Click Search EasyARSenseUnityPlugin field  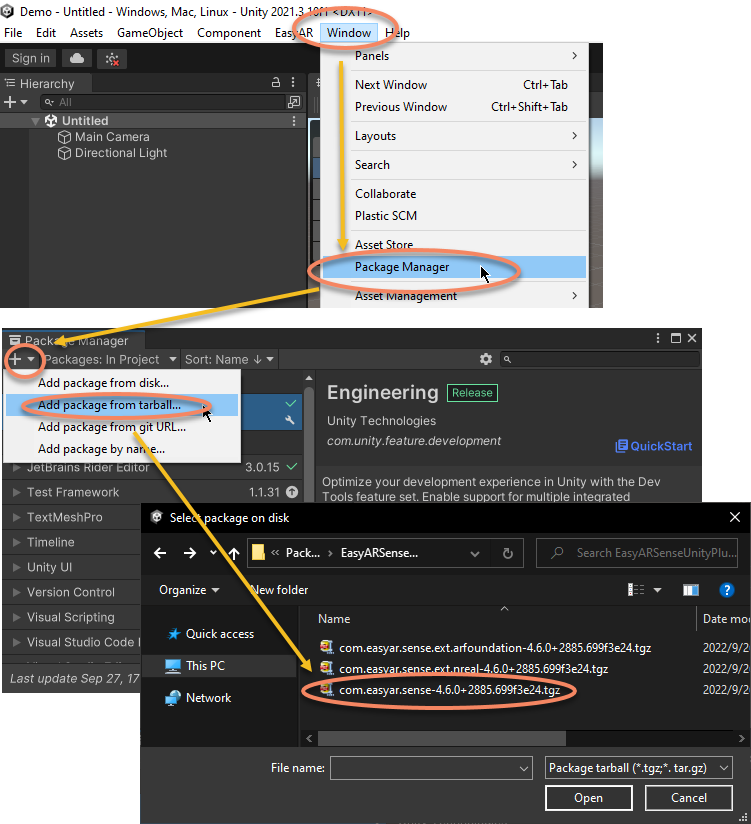[x=637, y=553]
